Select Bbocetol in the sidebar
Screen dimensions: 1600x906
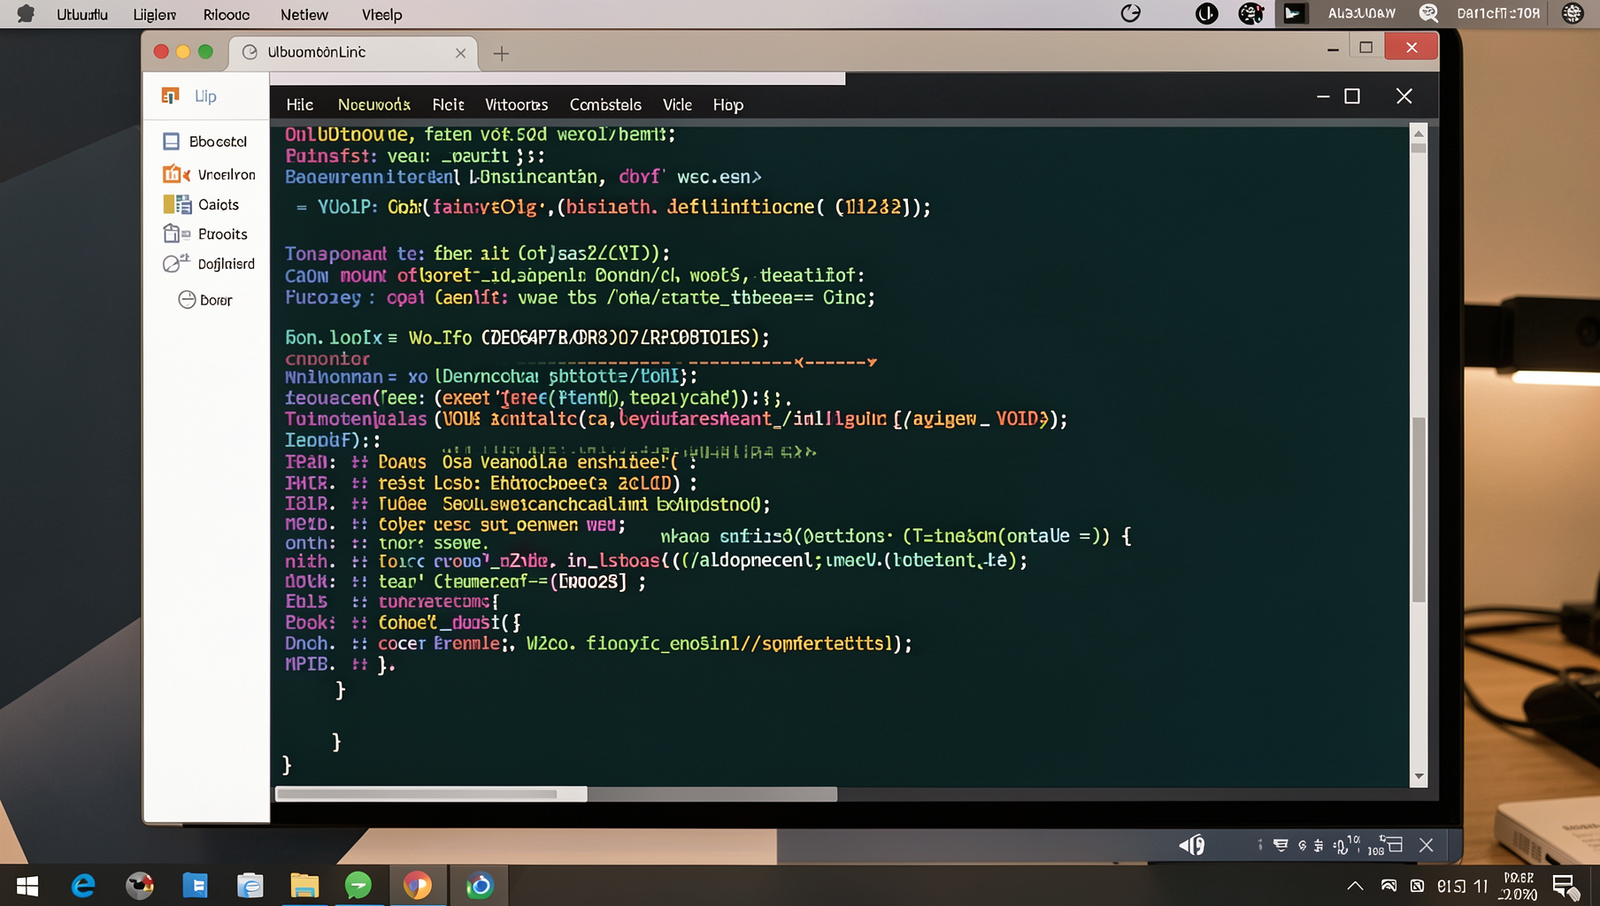coord(218,142)
